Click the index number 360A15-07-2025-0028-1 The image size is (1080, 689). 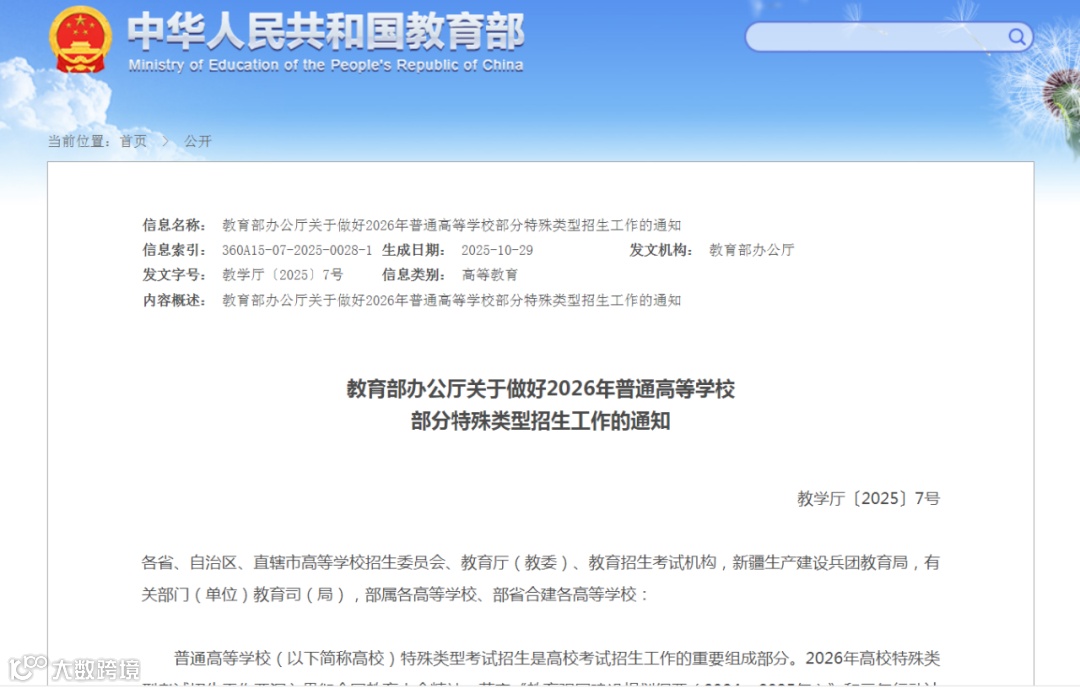297,250
